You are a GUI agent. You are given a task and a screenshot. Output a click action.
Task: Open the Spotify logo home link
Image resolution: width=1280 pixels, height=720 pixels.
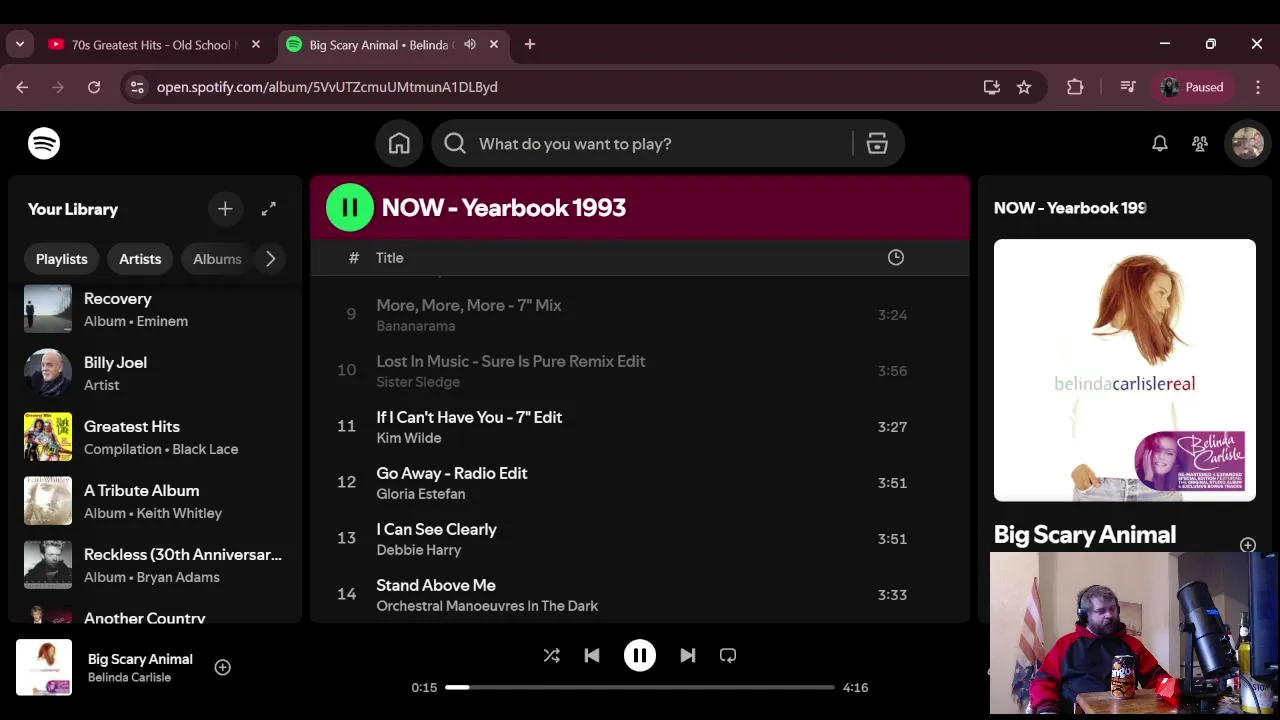click(44, 144)
